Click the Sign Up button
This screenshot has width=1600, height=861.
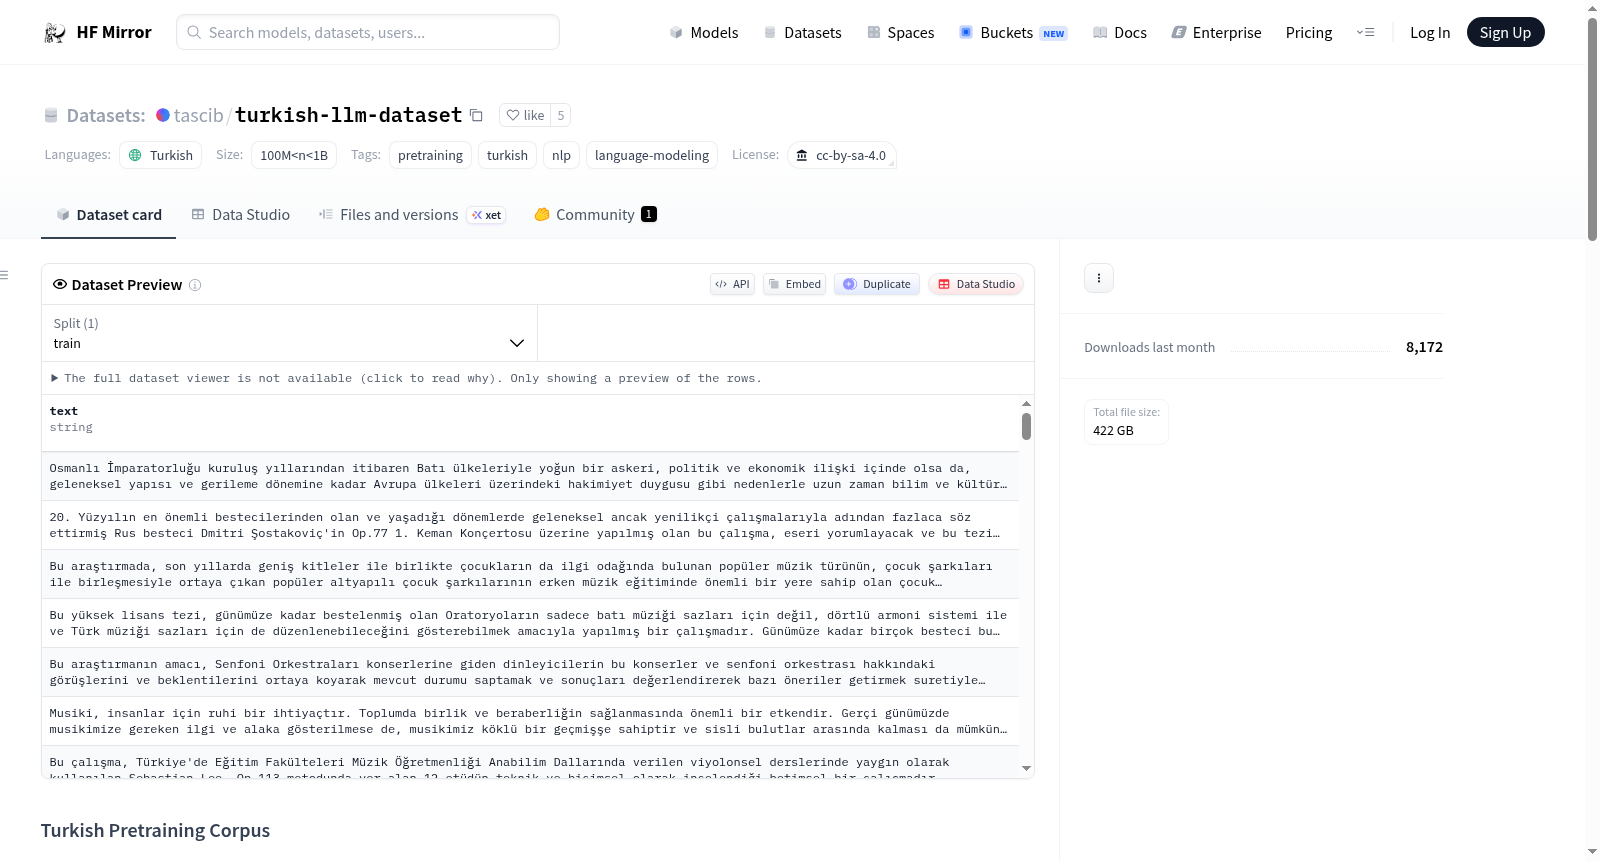click(x=1506, y=32)
